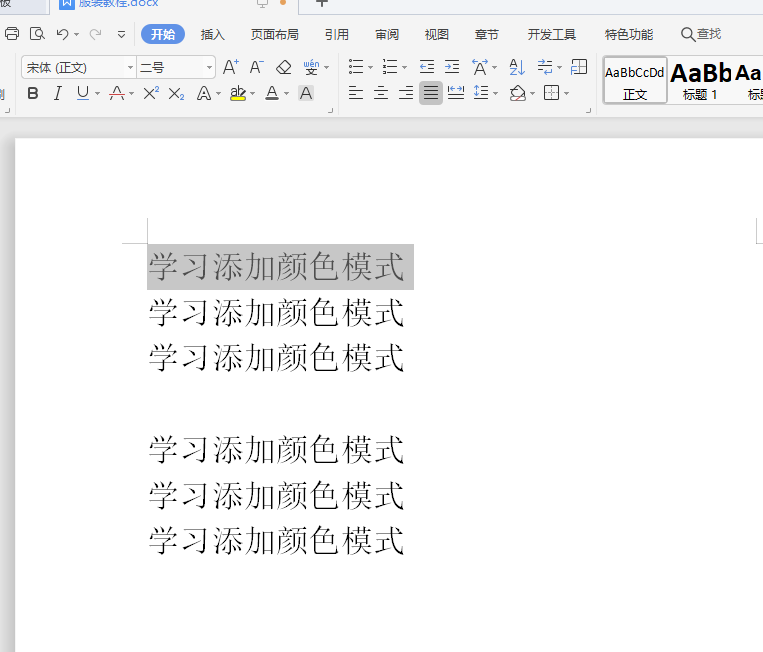Open undo history dropdown arrow
Image resolution: width=763 pixels, height=652 pixels.
click(76, 35)
